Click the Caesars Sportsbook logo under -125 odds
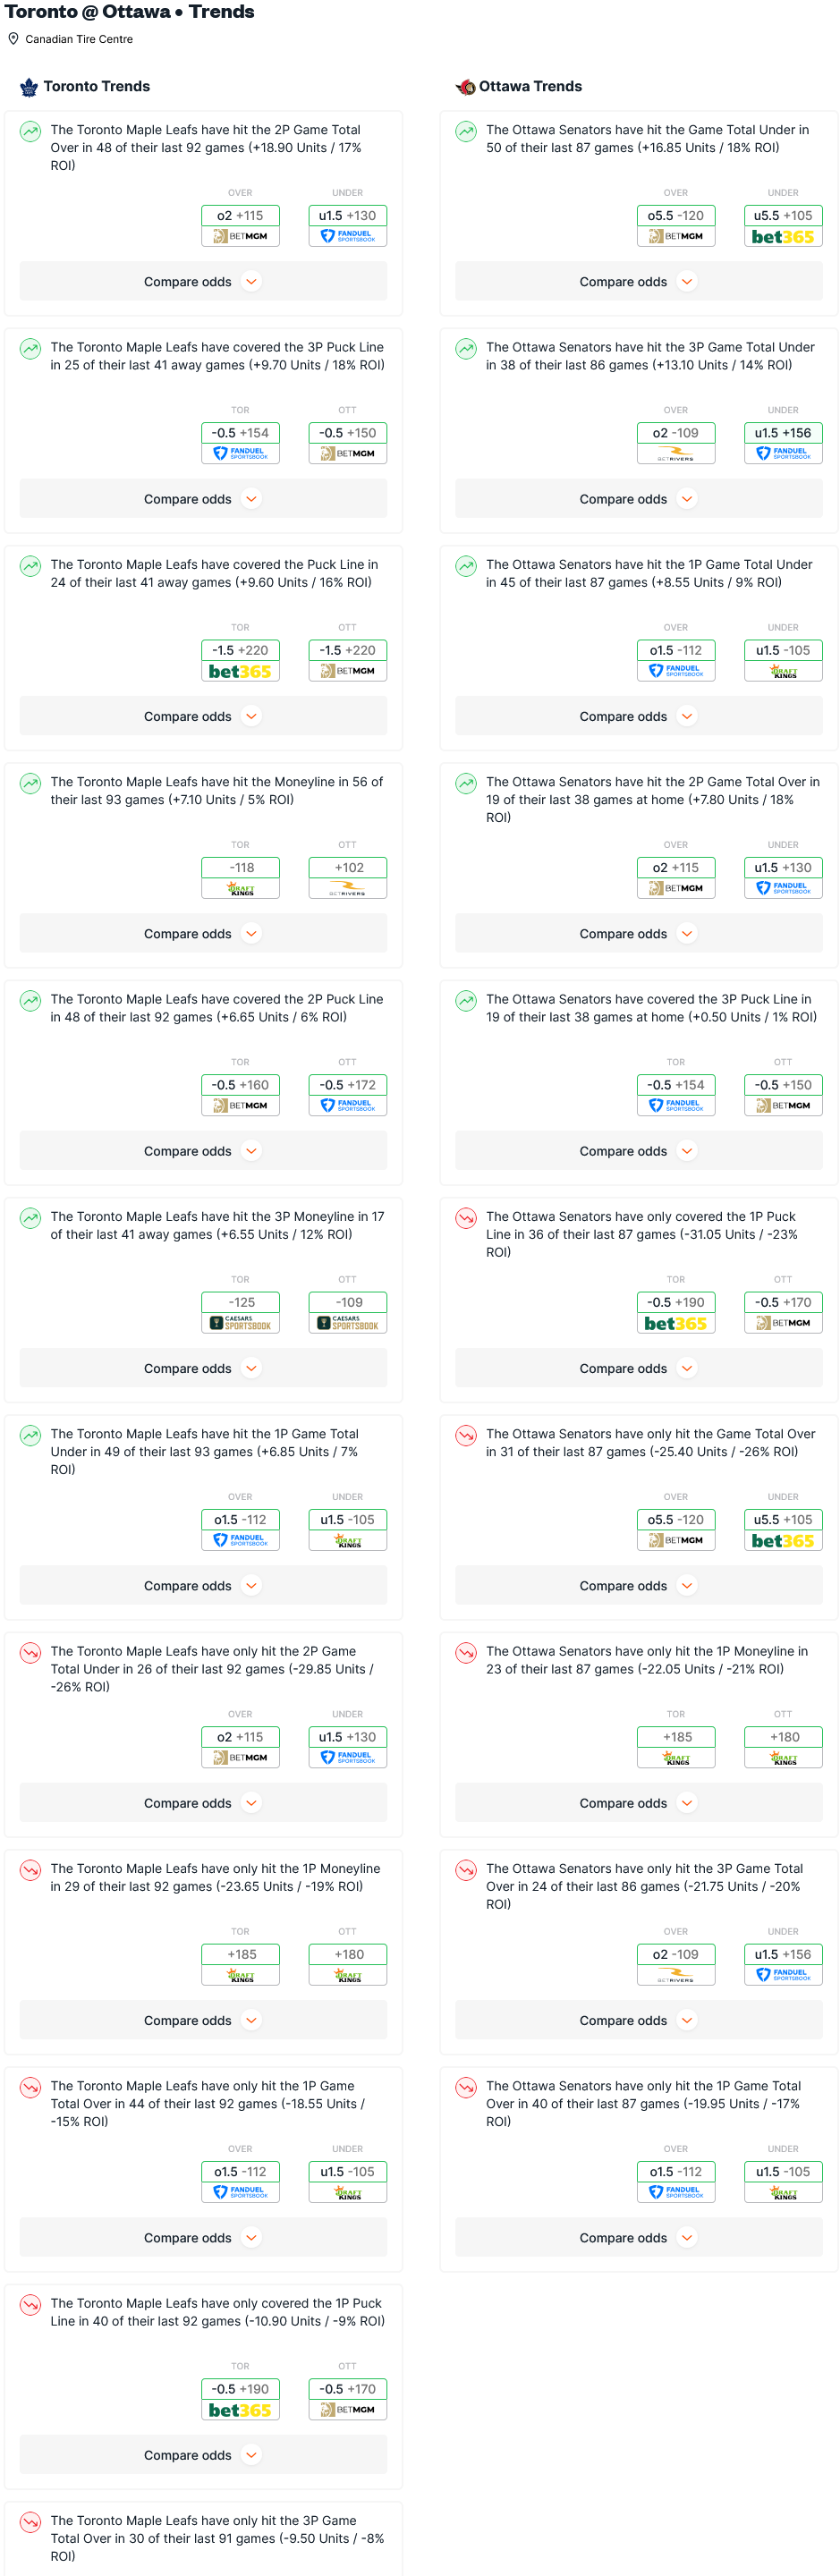840x2576 pixels. coord(240,1323)
